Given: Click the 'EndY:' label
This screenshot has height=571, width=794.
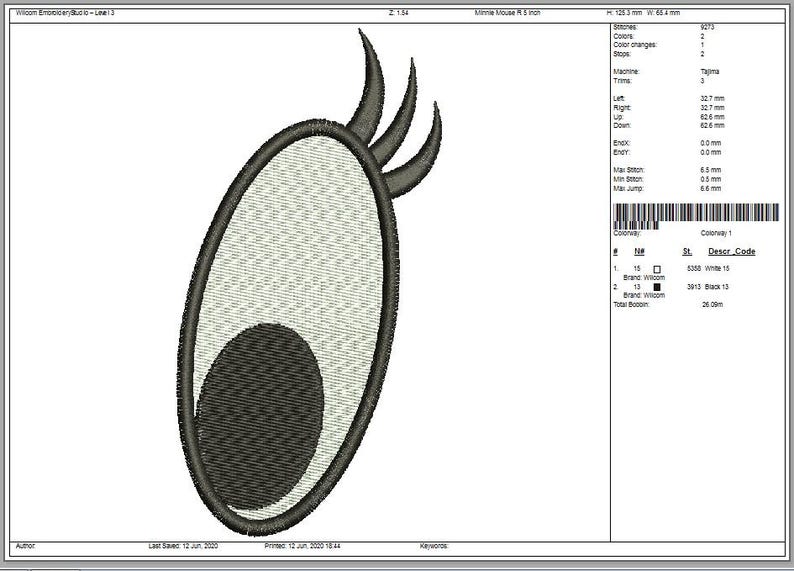Looking at the screenshot, I should 621,152.
